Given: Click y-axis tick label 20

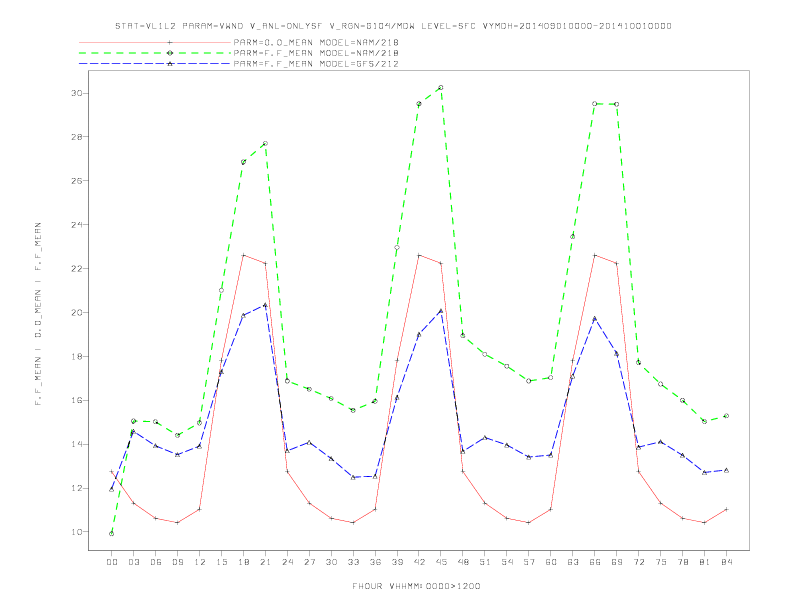Looking at the screenshot, I should pos(77,313).
